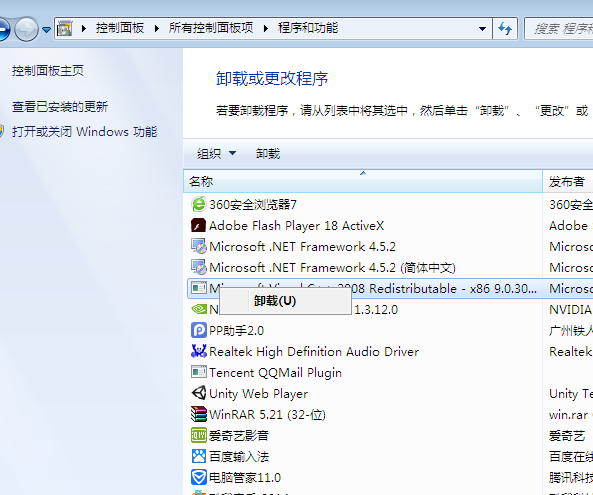Go to 所有控制面板项 in the breadcrumb
This screenshot has width=593, height=495.
click(211, 28)
